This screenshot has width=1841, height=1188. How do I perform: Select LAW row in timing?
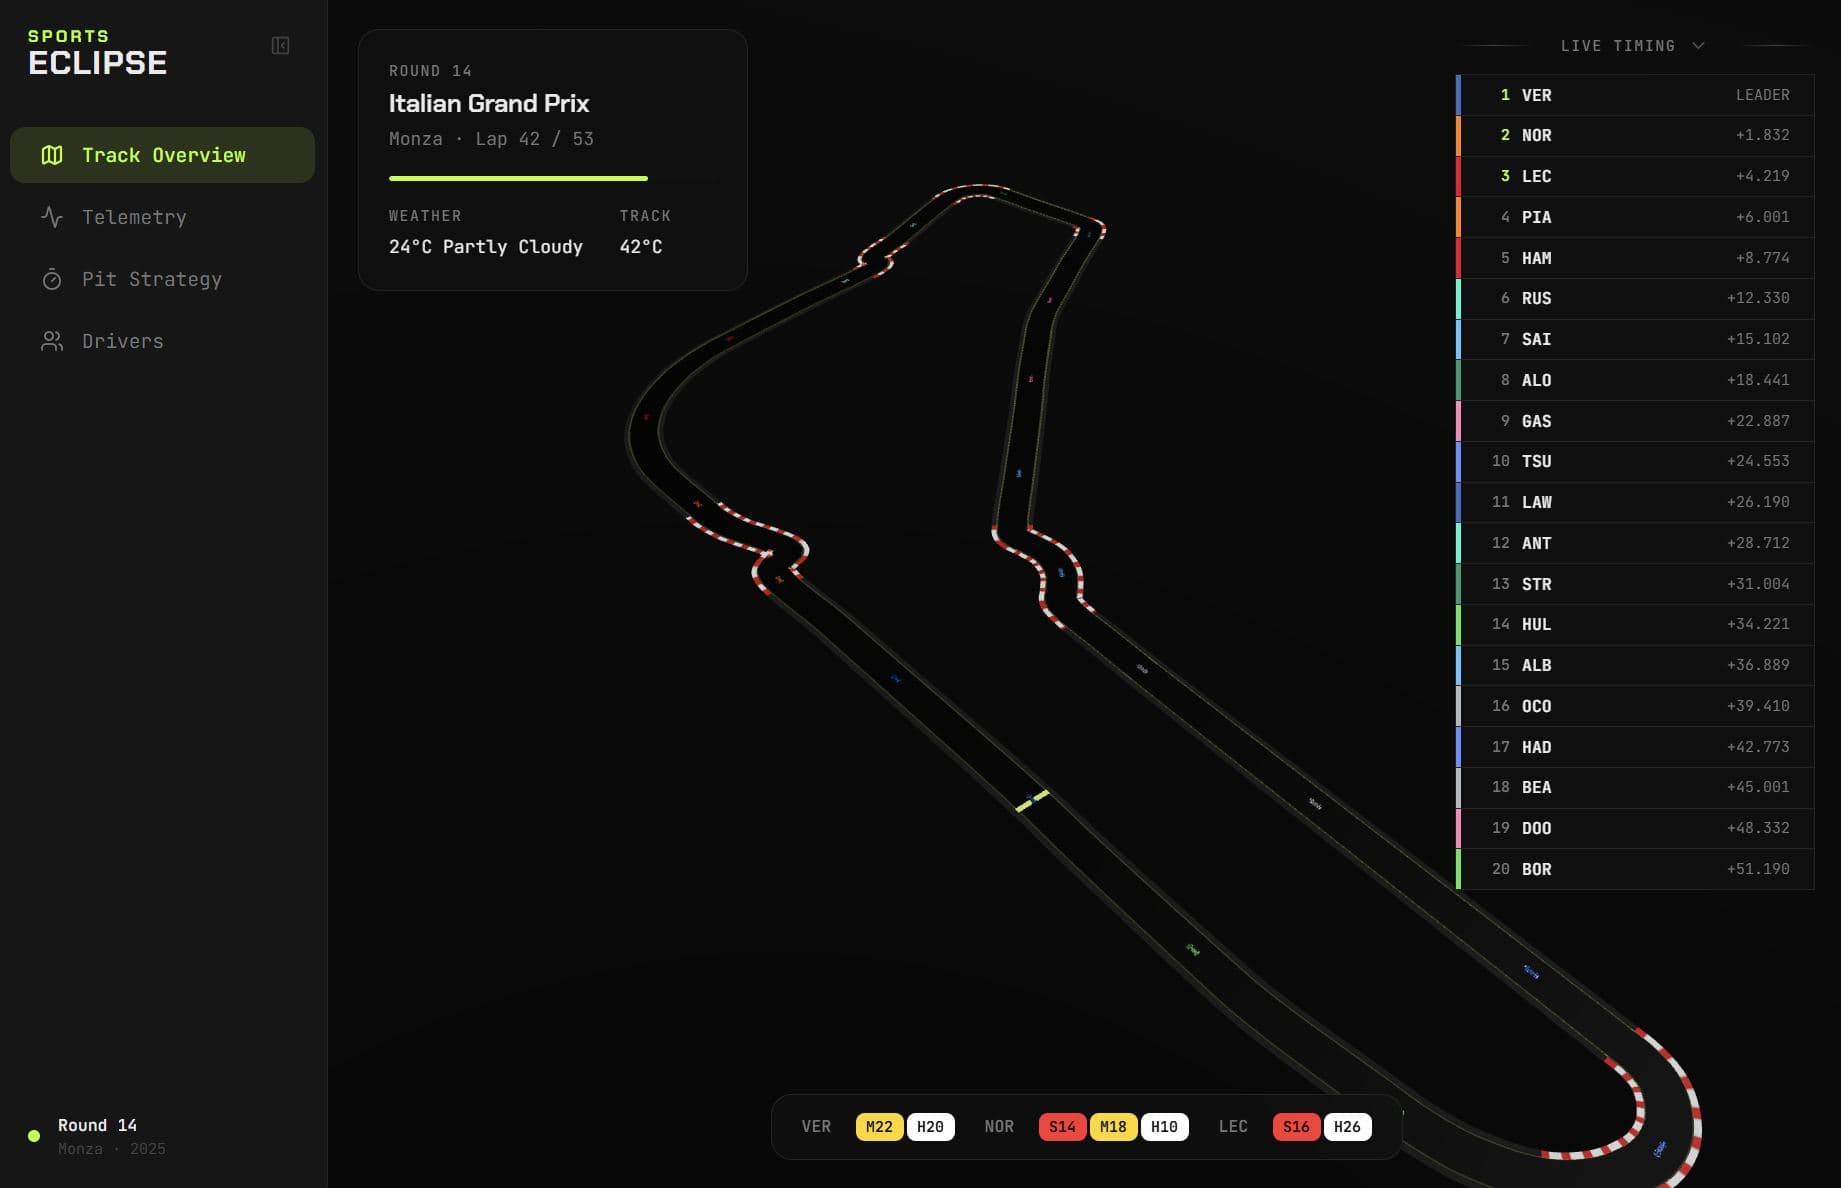[x=1635, y=502]
